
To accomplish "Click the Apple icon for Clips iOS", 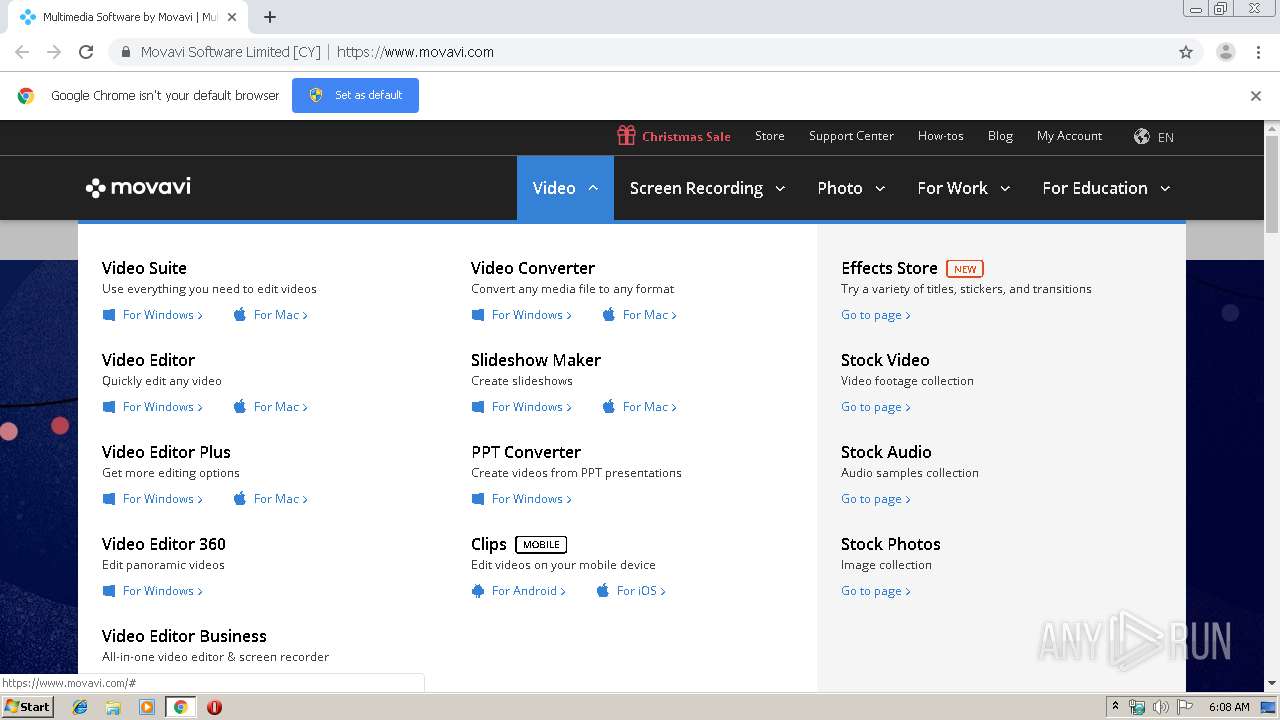I will 603,591.
